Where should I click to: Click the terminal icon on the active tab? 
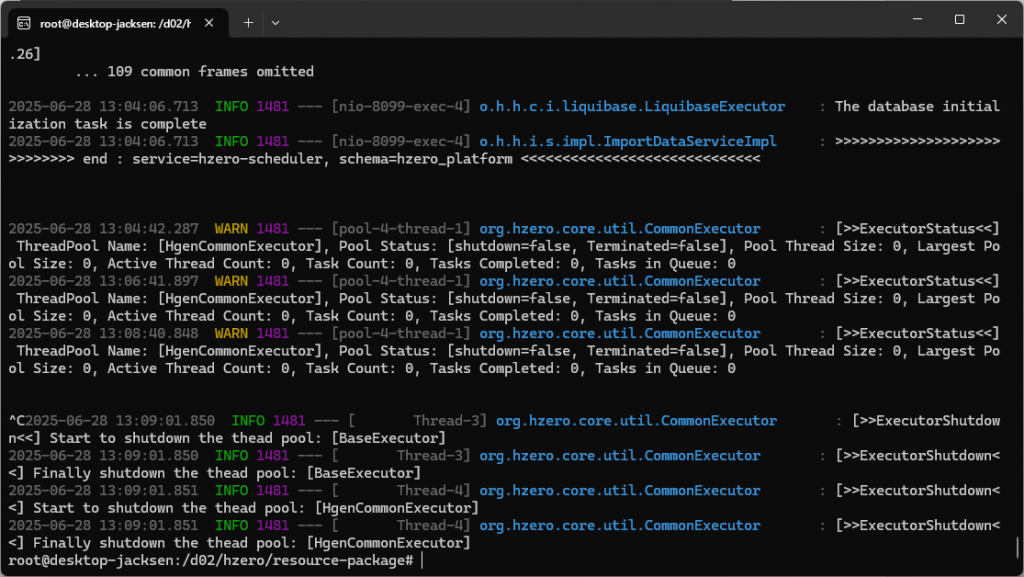[23, 21]
